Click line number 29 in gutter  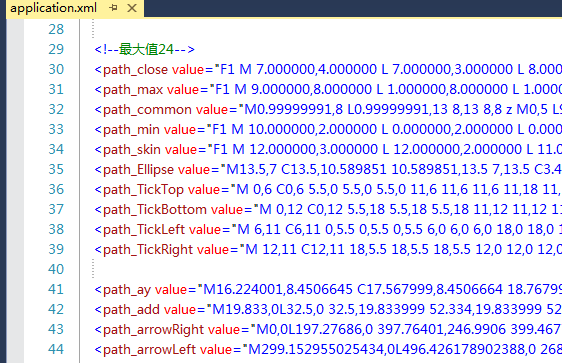point(56,49)
